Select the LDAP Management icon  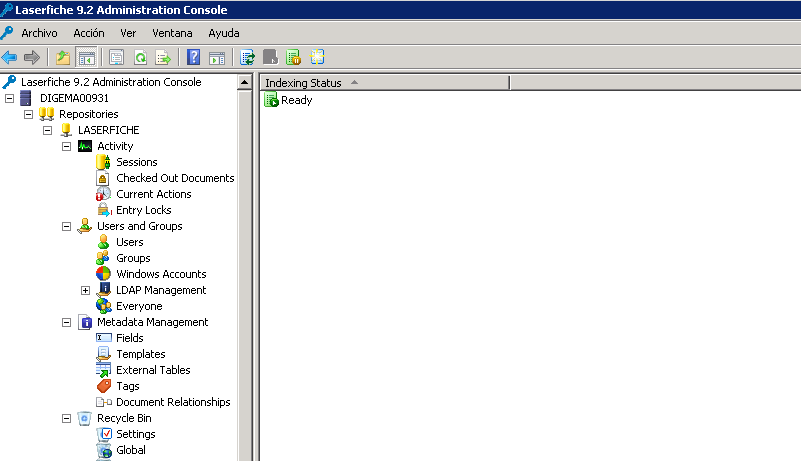point(103,290)
